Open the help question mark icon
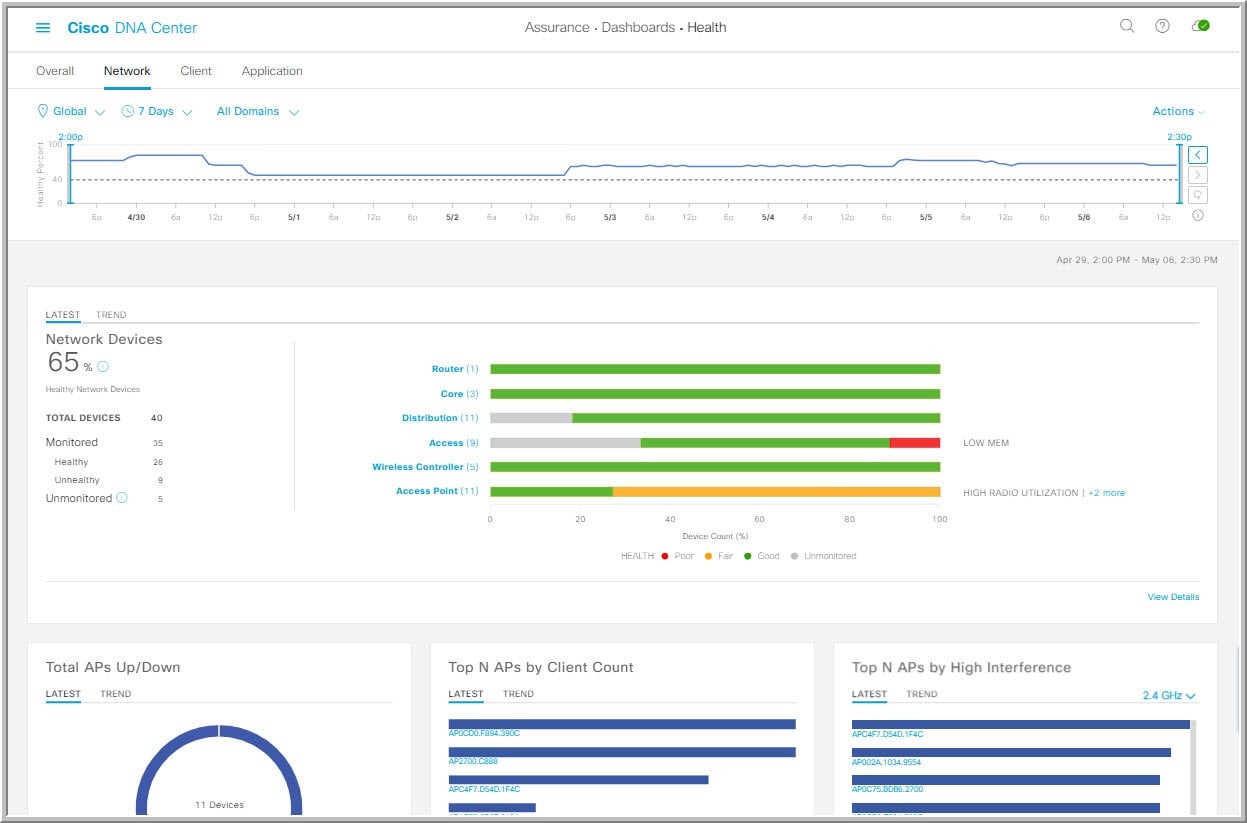The width and height of the screenshot is (1247, 823). point(1162,27)
